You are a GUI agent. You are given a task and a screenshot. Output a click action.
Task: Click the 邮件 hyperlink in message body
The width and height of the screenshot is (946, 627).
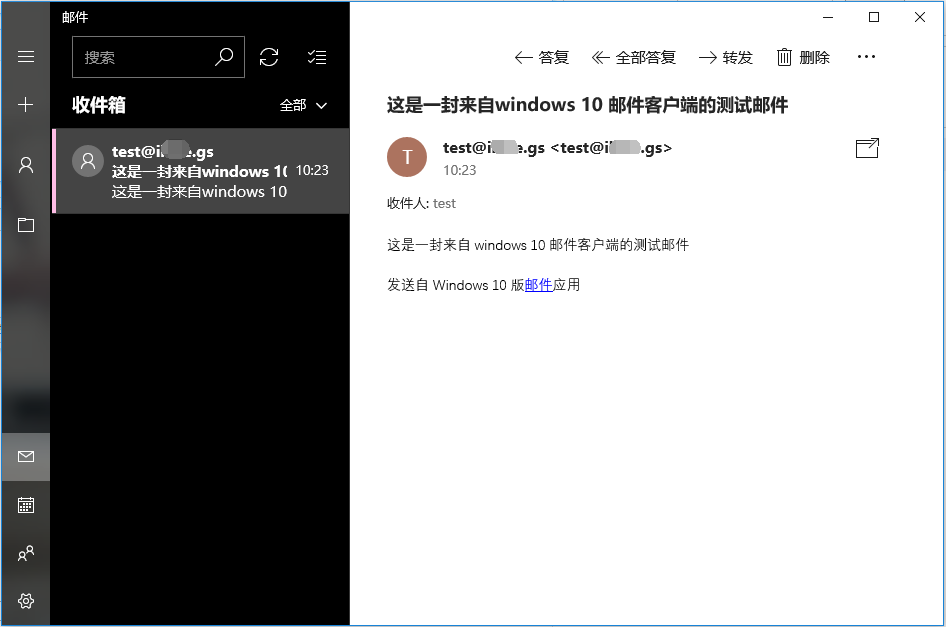538,285
